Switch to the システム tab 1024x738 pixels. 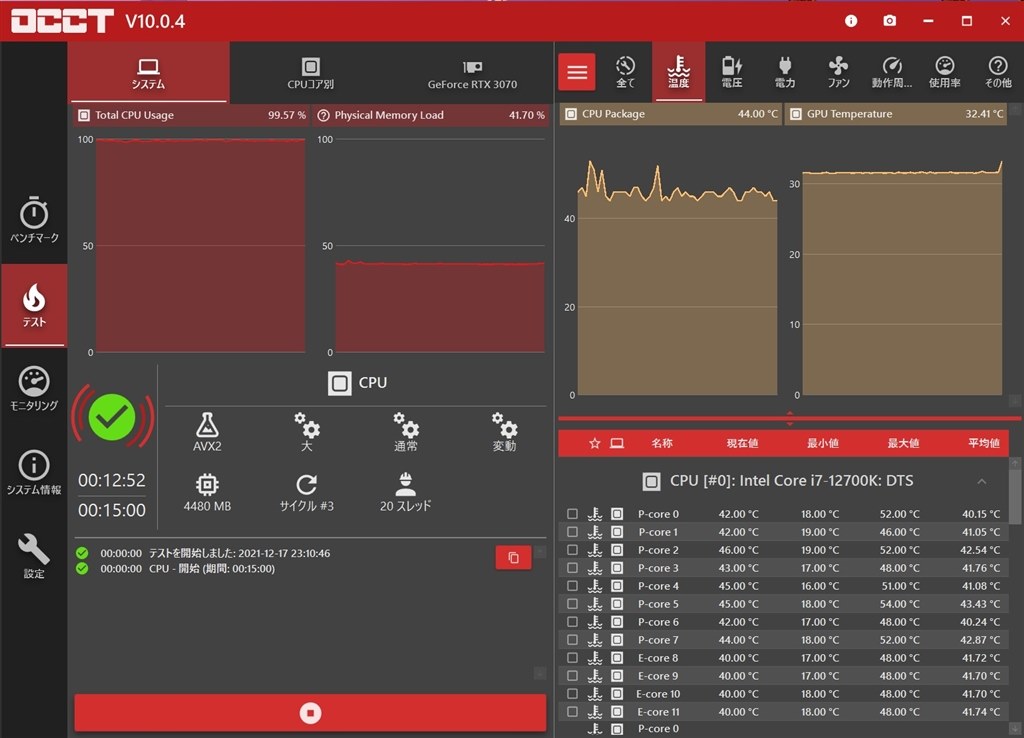click(x=148, y=73)
